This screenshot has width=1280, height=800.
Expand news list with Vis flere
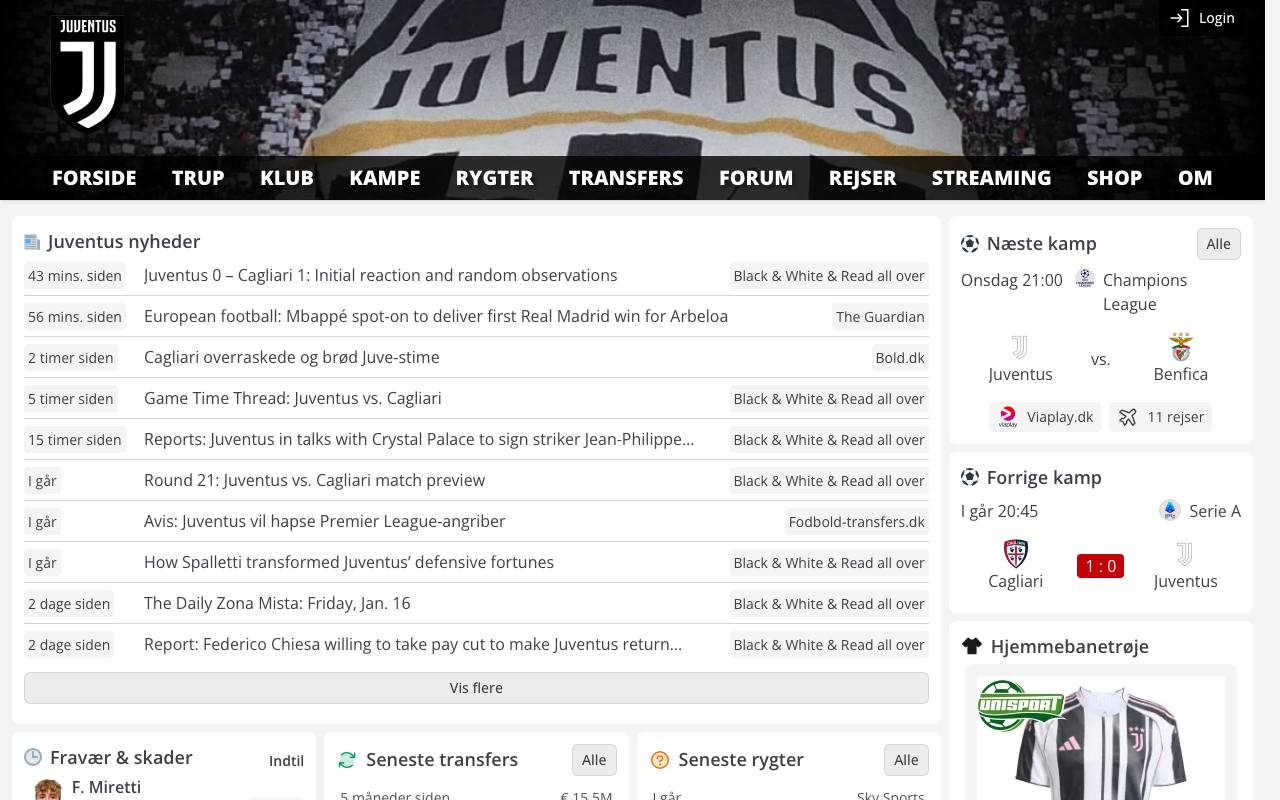pos(476,688)
